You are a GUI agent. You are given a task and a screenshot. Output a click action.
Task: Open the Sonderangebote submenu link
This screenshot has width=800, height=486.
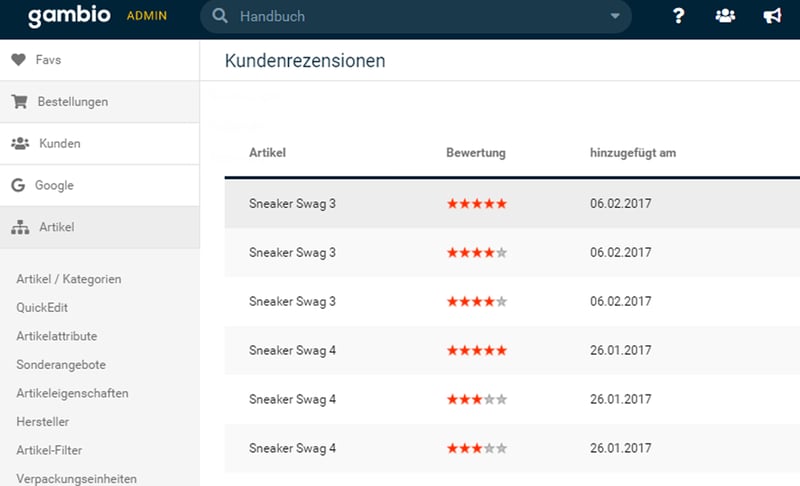click(61, 365)
